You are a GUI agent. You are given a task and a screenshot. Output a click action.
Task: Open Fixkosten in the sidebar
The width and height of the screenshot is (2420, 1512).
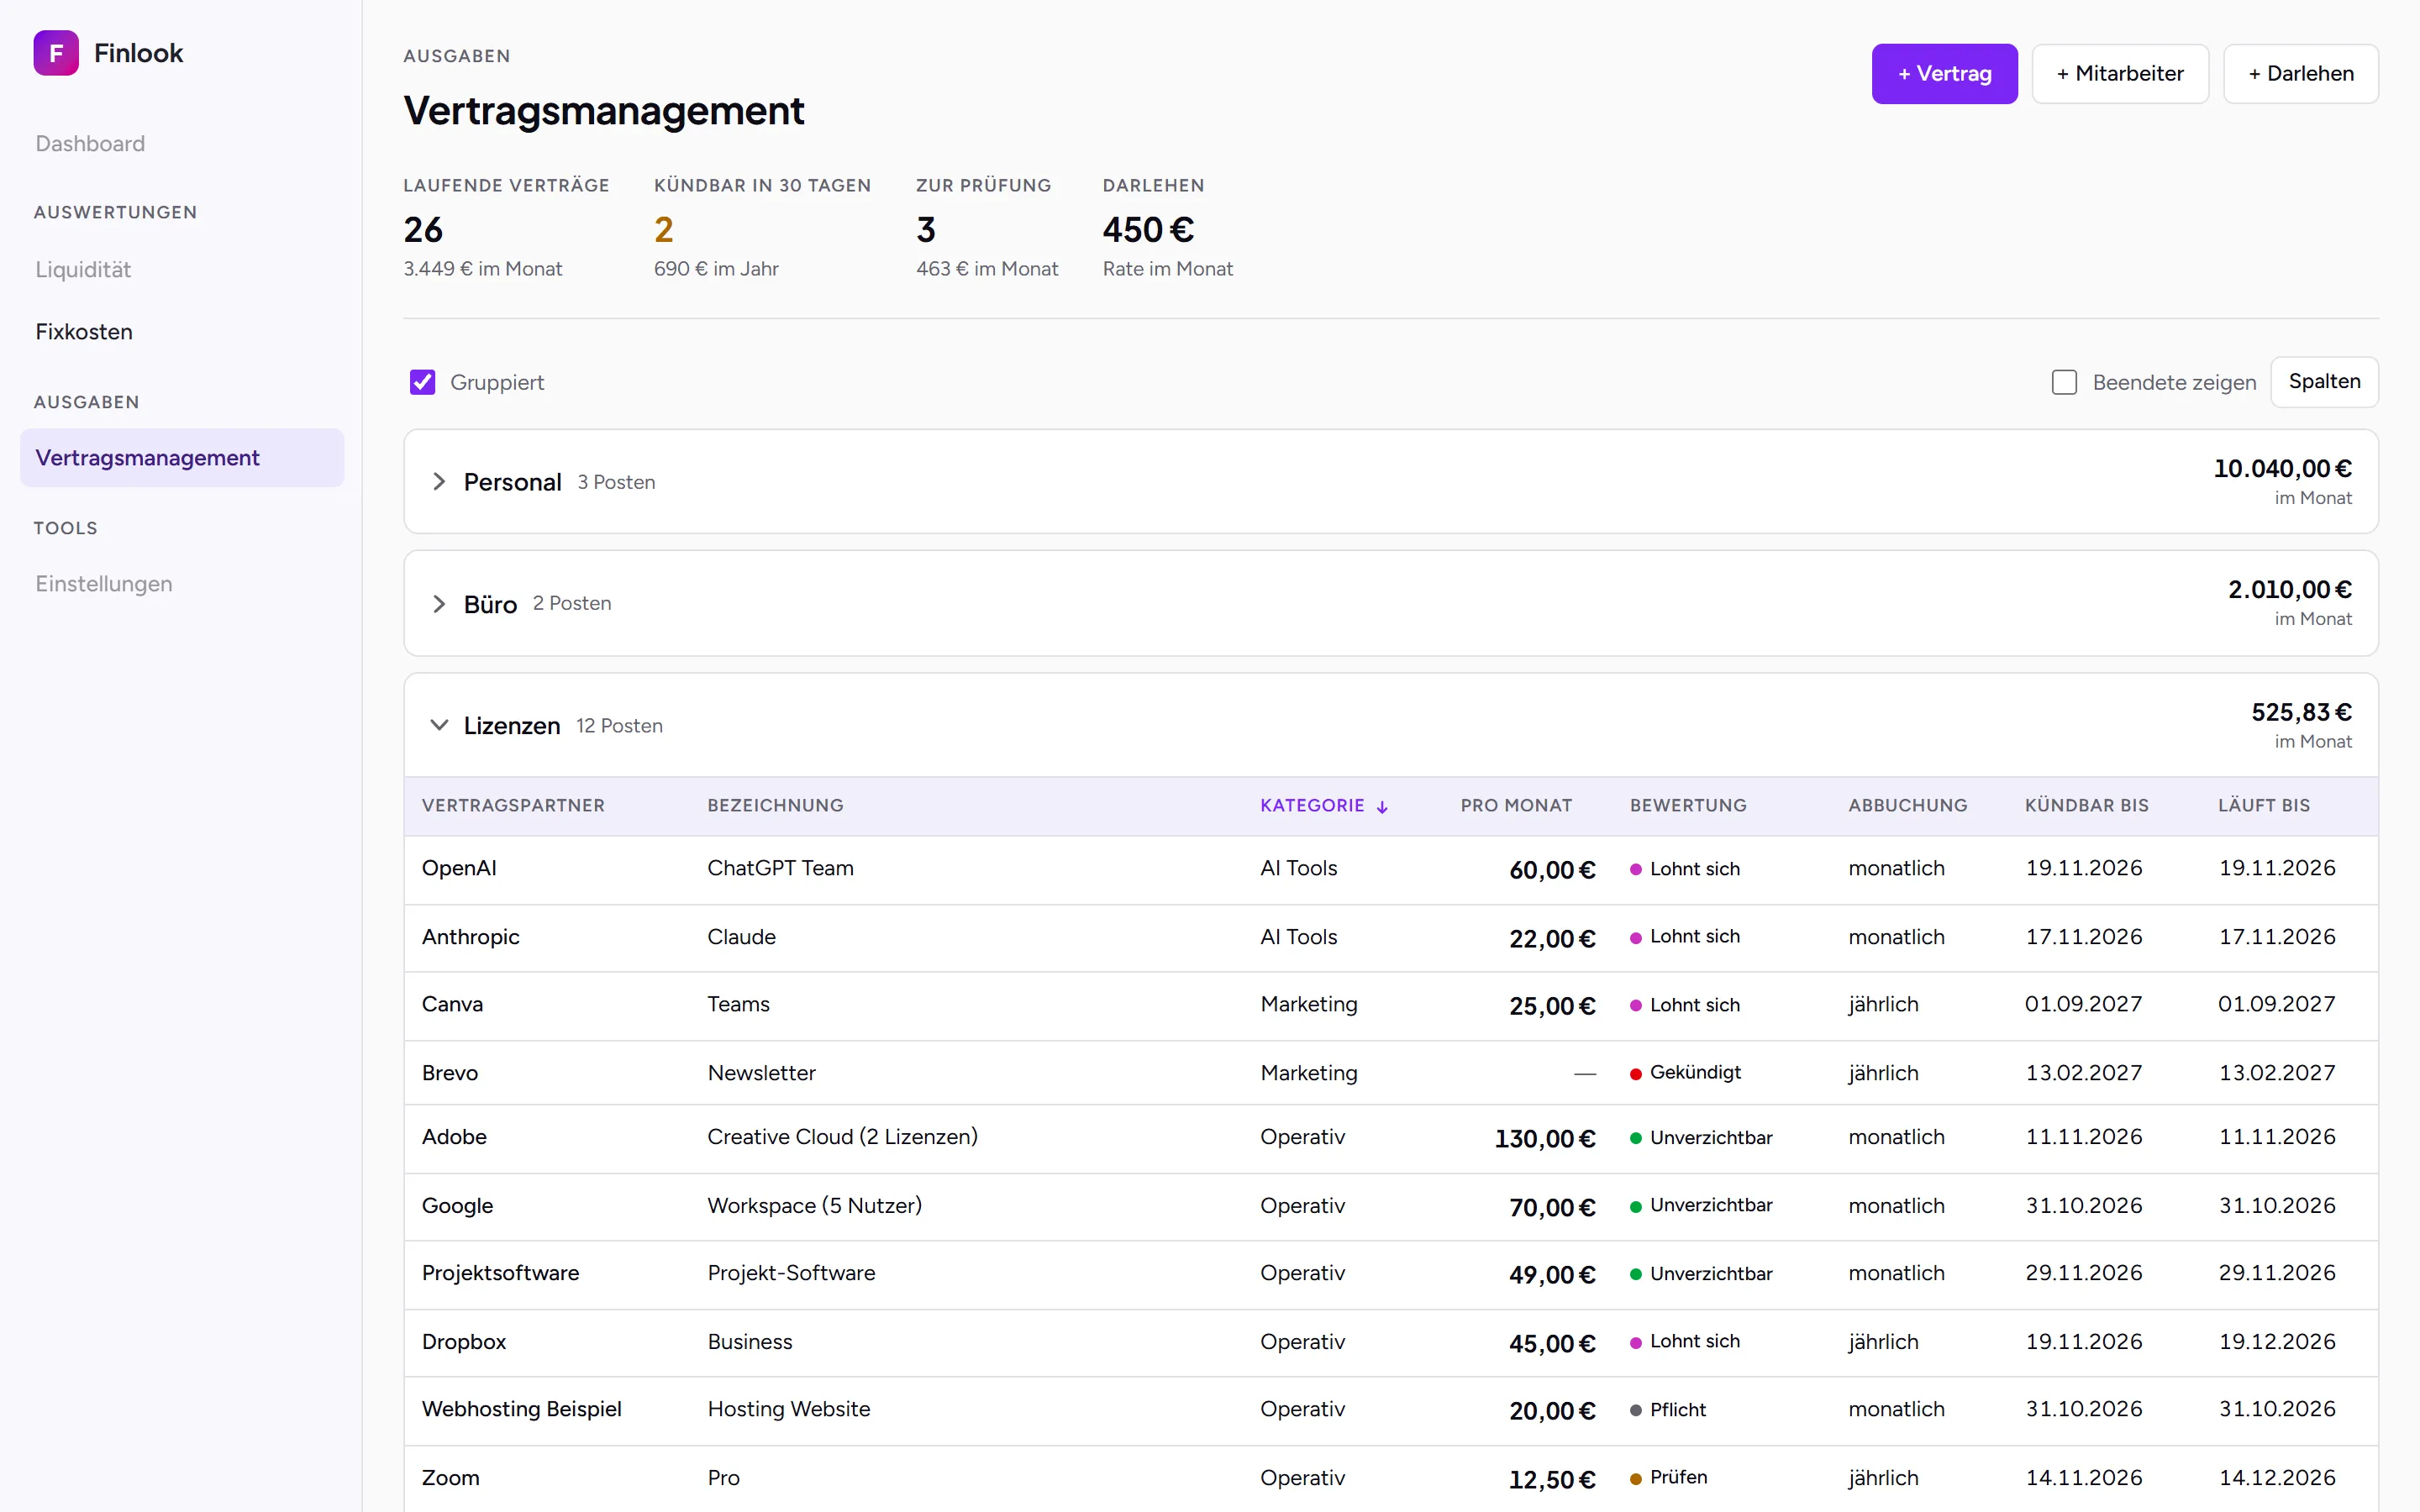84,332
